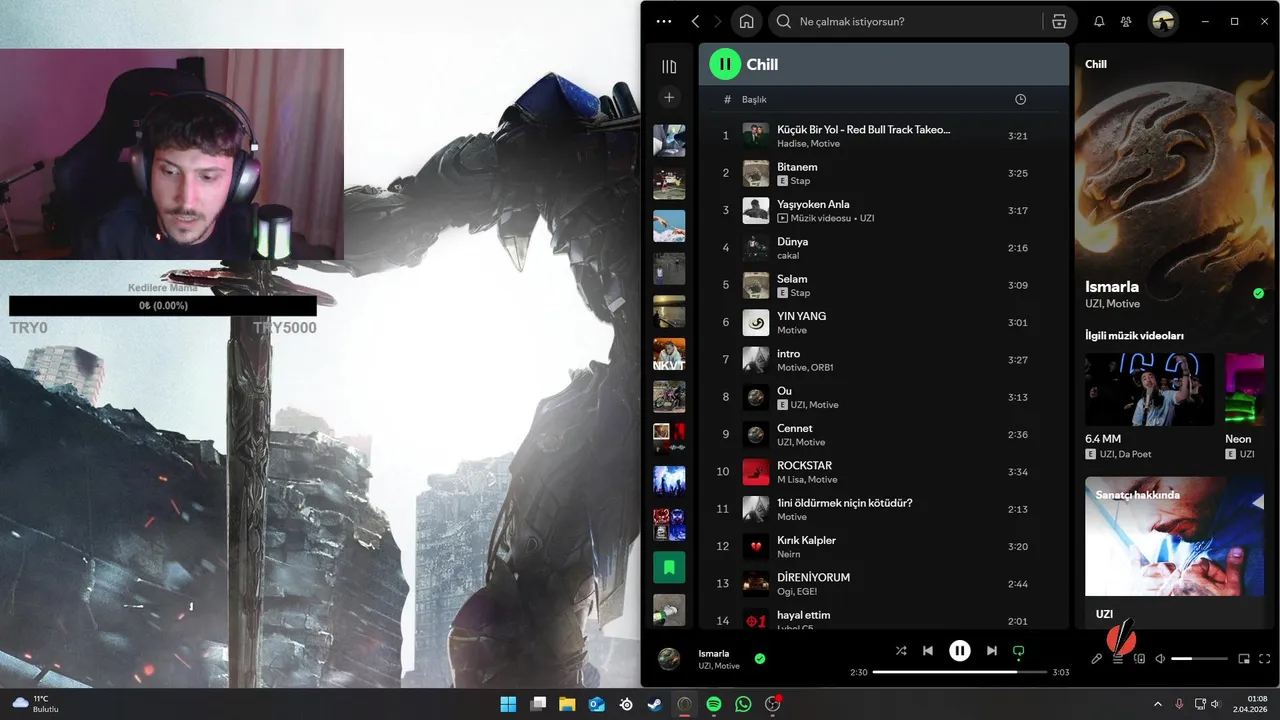Toggle shuffle in player bar
Screen dimensions: 1280x720
click(901, 651)
